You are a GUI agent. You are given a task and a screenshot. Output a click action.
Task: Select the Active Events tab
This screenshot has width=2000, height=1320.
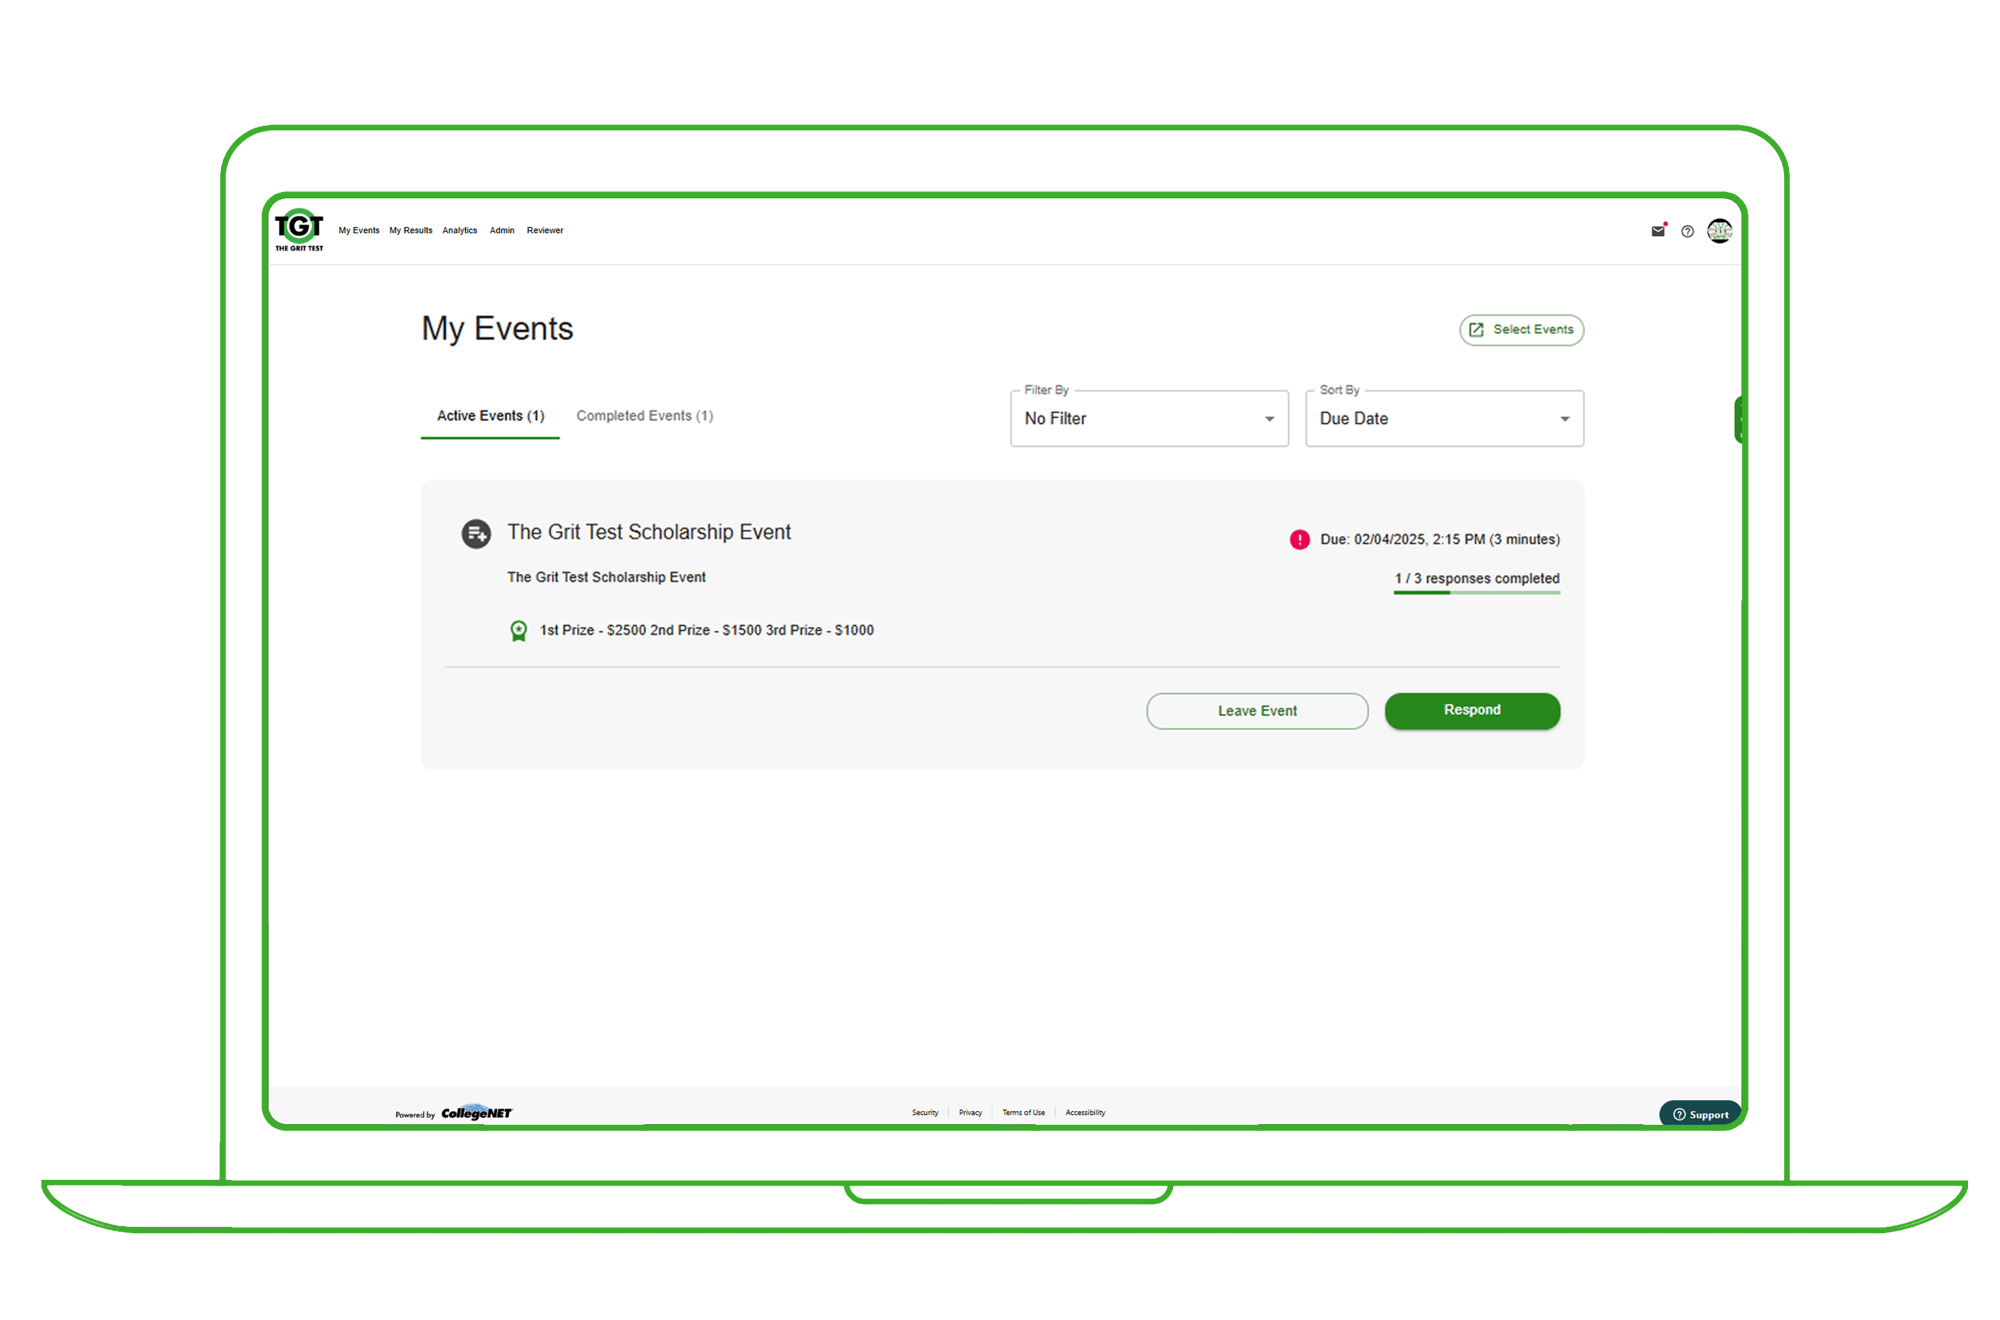click(x=490, y=415)
